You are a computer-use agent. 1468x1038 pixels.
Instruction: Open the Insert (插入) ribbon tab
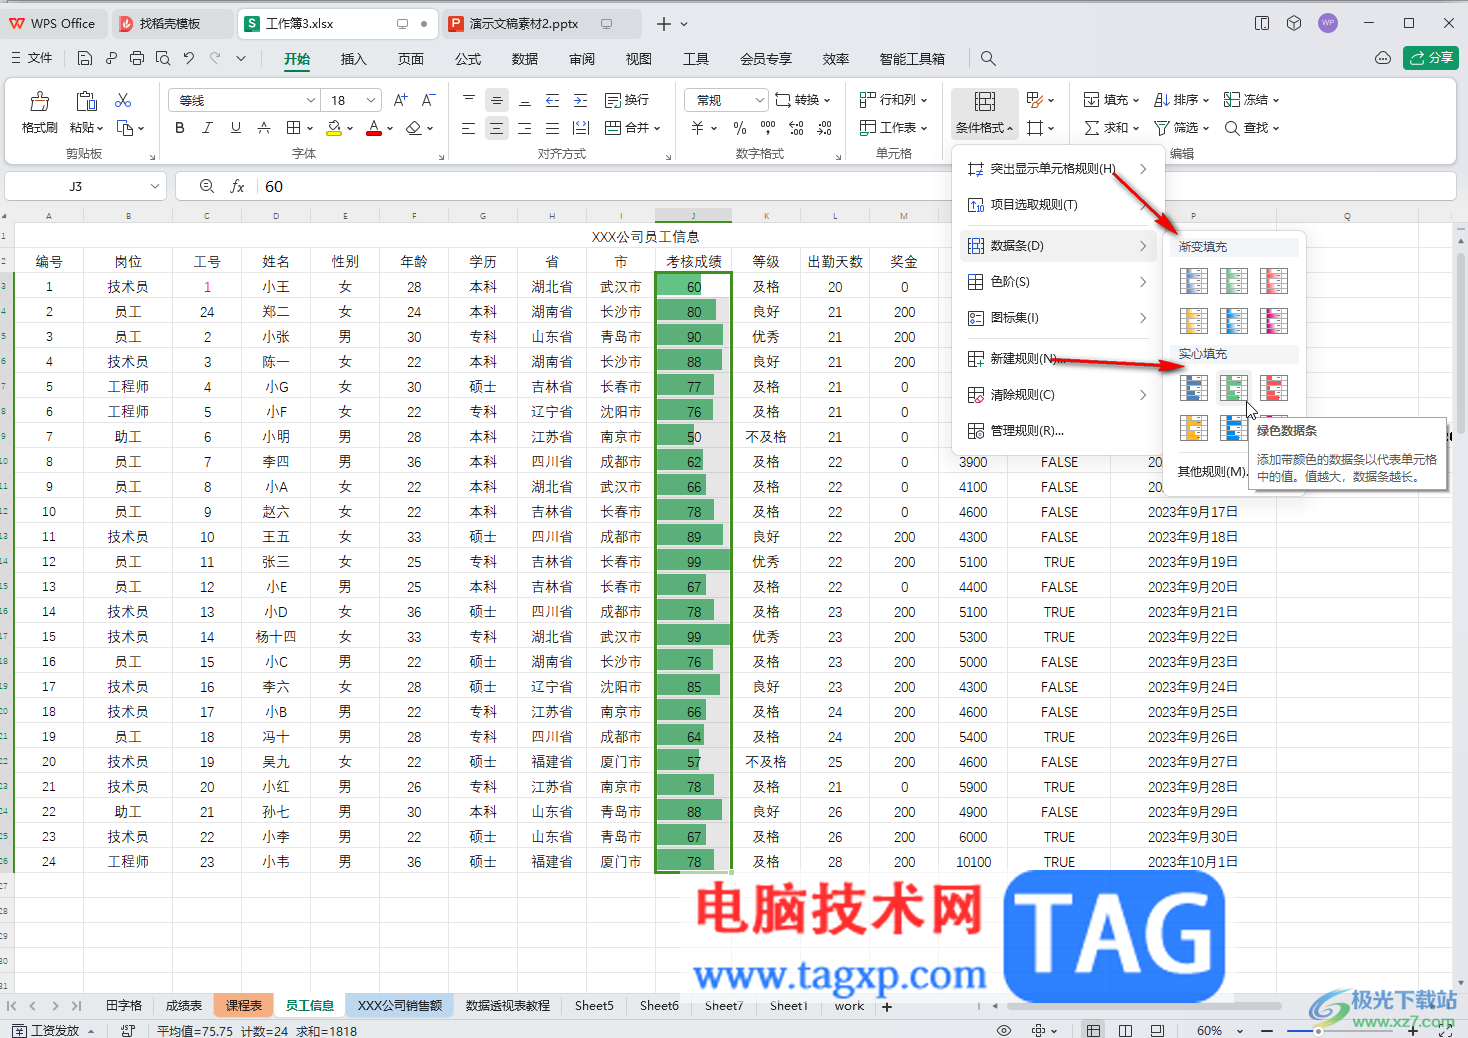pyautogui.click(x=354, y=59)
